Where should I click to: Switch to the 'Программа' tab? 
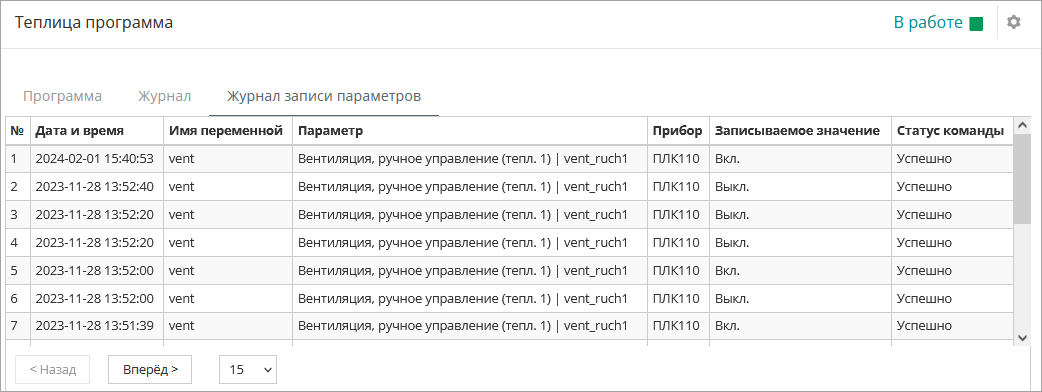[62, 96]
